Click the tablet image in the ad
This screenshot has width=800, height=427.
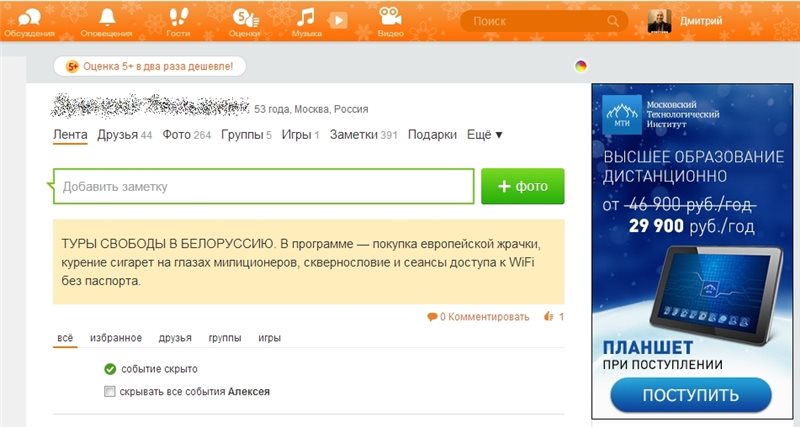click(x=715, y=293)
